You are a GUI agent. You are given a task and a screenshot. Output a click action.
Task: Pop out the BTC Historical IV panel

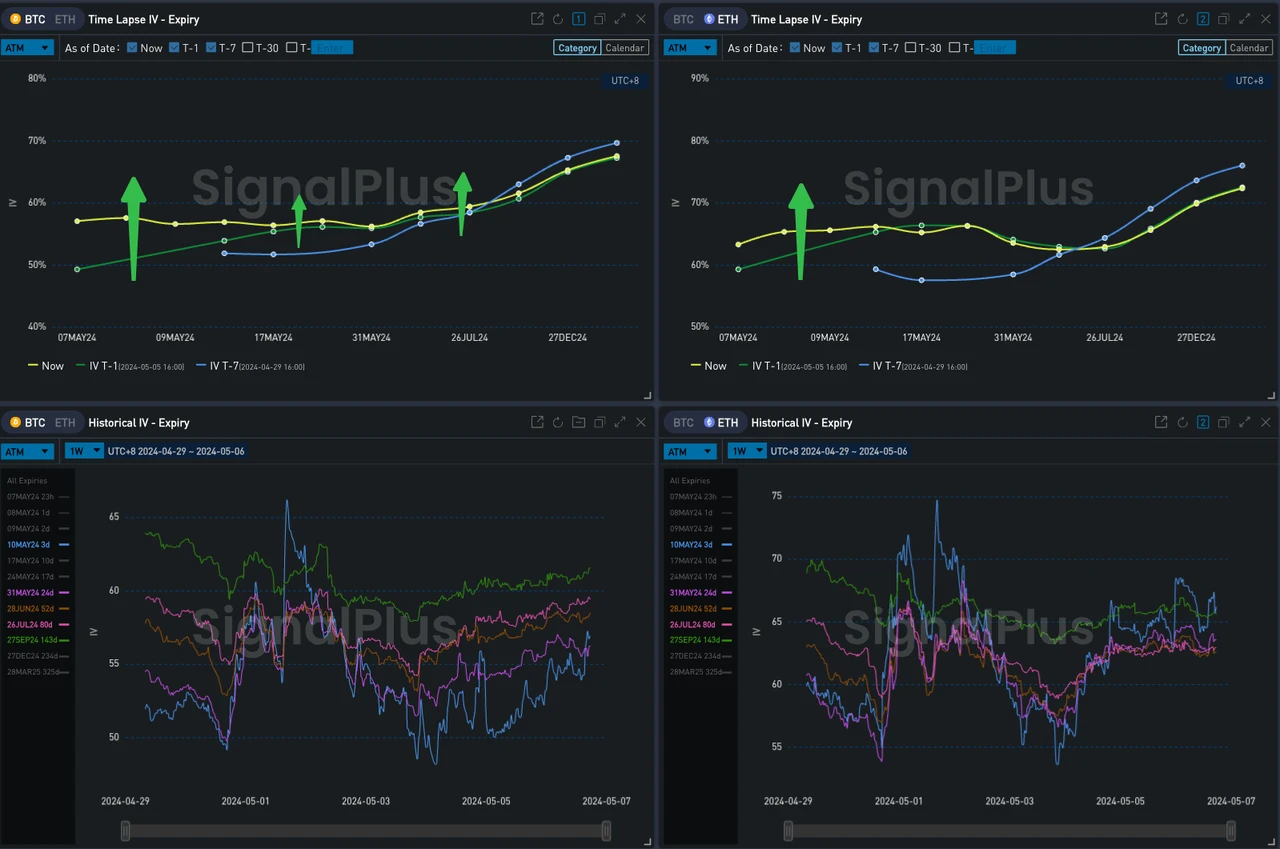click(537, 423)
